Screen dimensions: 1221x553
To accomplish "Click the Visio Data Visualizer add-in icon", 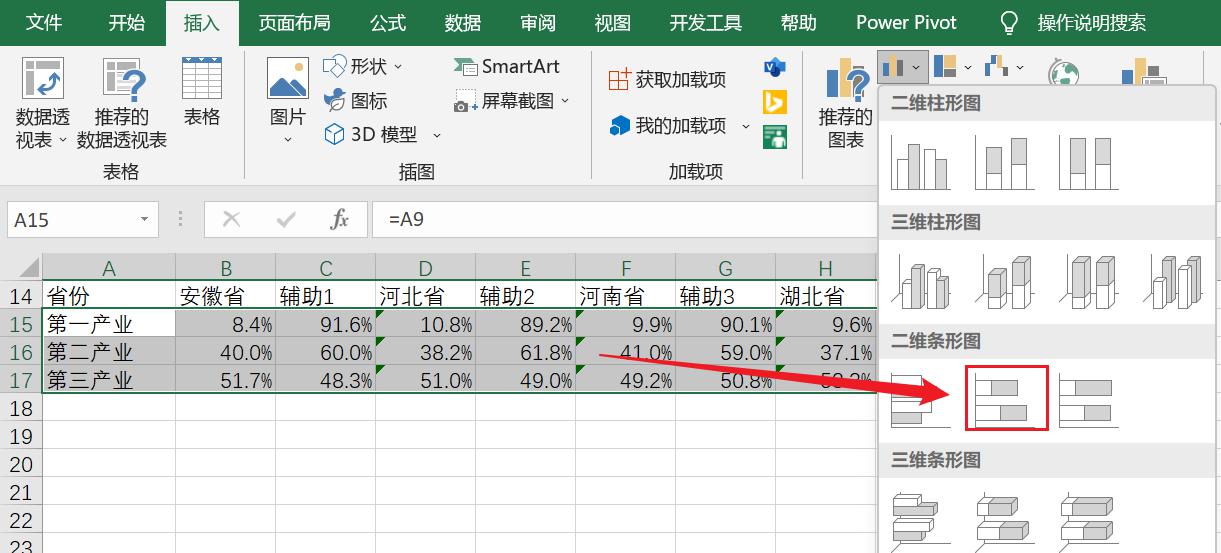I will pyautogui.click(x=775, y=68).
